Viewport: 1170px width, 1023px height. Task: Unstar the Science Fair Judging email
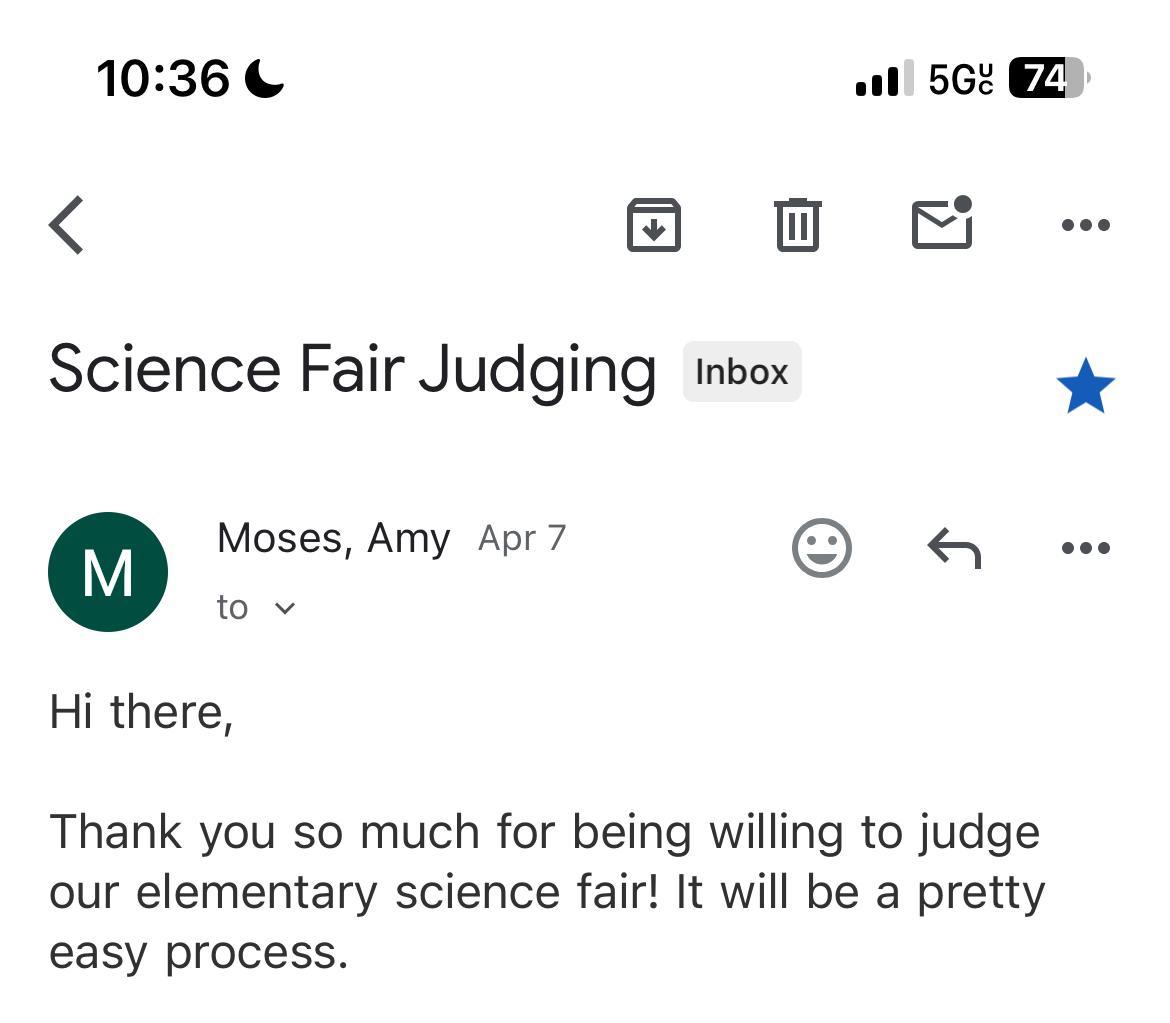click(x=1085, y=388)
